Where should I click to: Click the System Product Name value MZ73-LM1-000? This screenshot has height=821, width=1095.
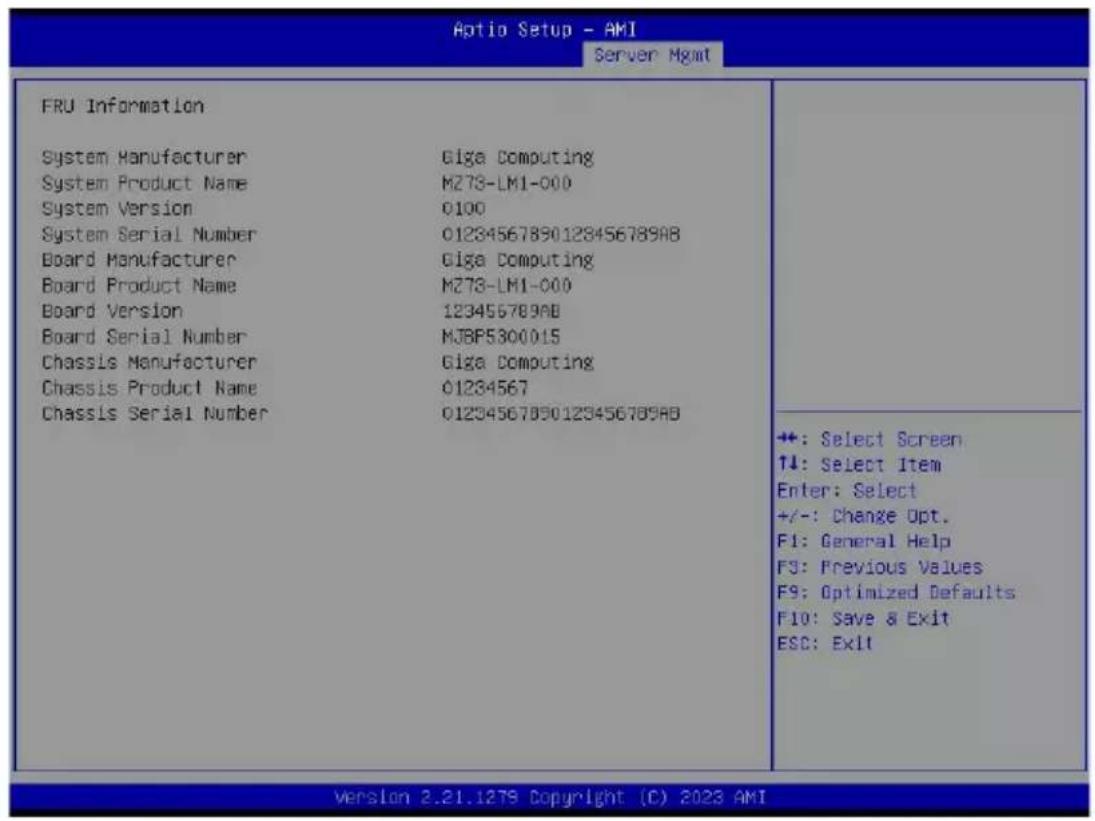pyautogui.click(x=506, y=183)
